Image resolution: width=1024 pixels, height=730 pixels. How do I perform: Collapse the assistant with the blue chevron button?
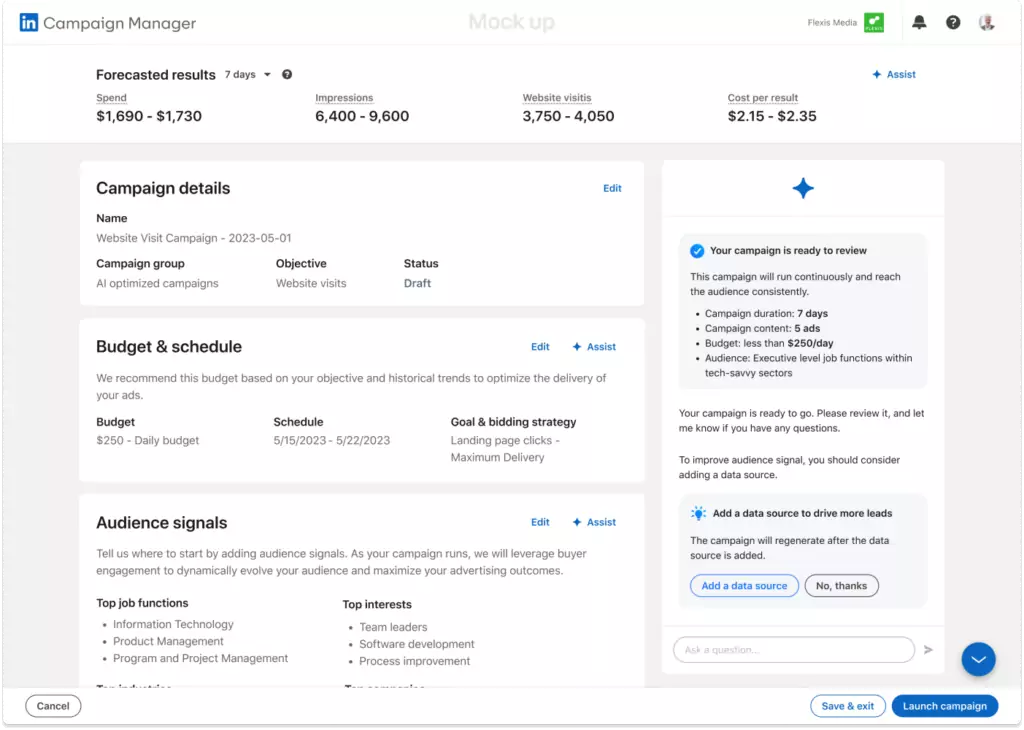point(978,659)
